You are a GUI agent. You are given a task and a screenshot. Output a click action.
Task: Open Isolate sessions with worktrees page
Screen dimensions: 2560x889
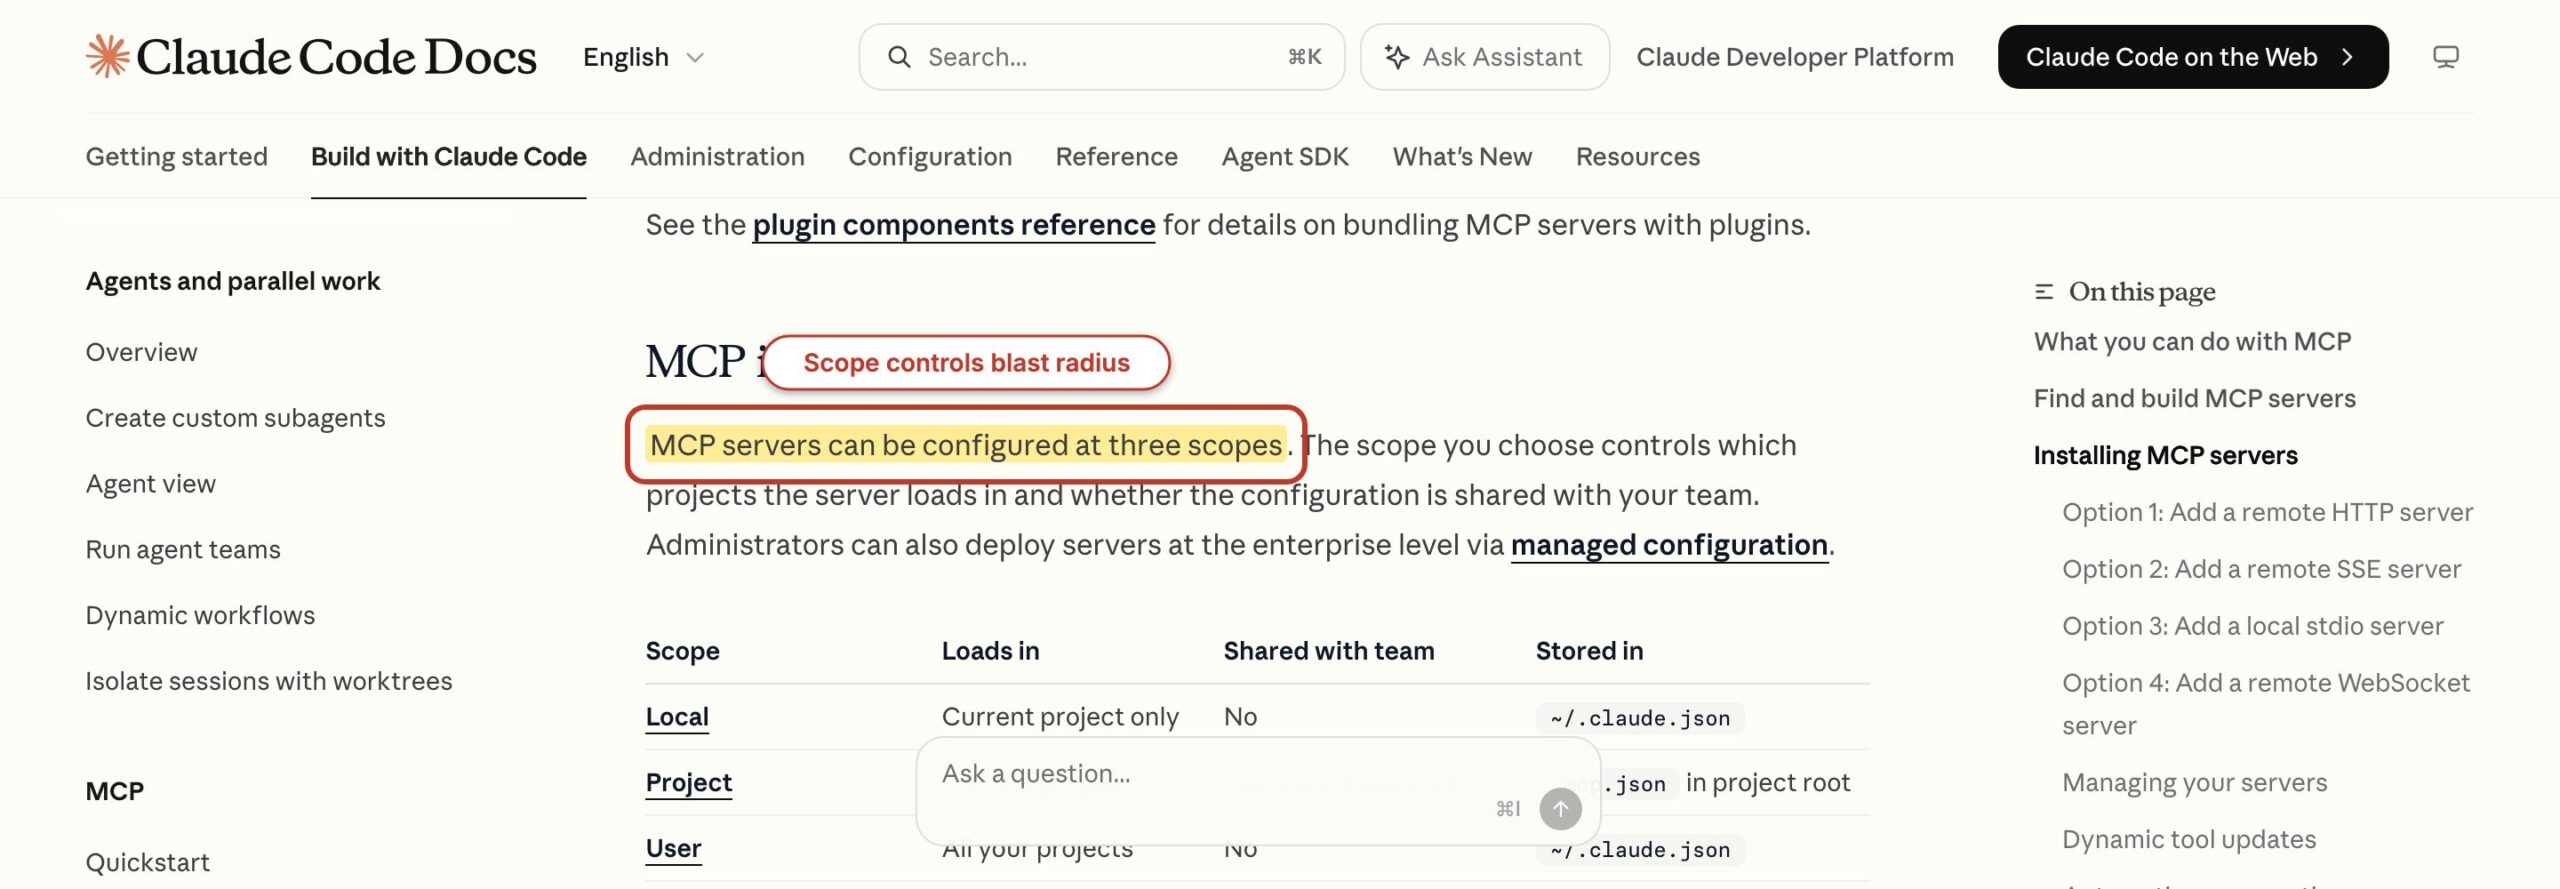point(268,682)
